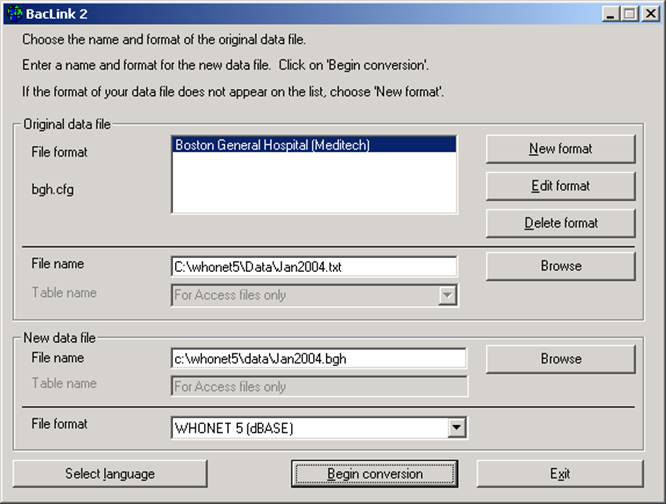Browse for the new data file

561,359
